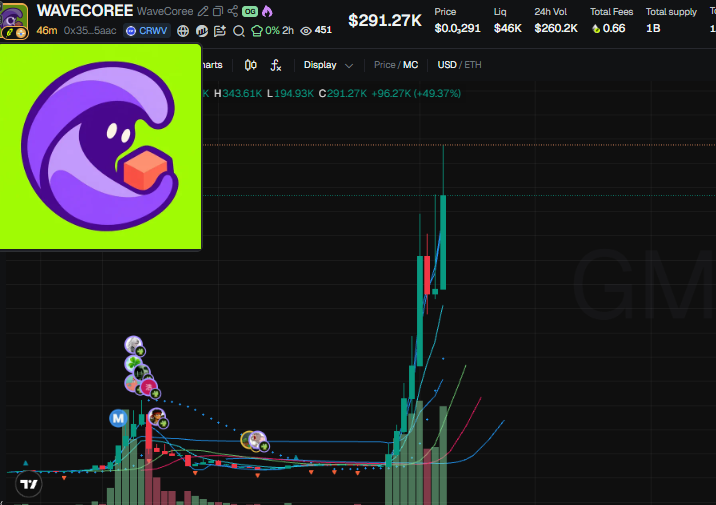Click the blue M marker on chart
716x505 pixels.
click(x=118, y=418)
